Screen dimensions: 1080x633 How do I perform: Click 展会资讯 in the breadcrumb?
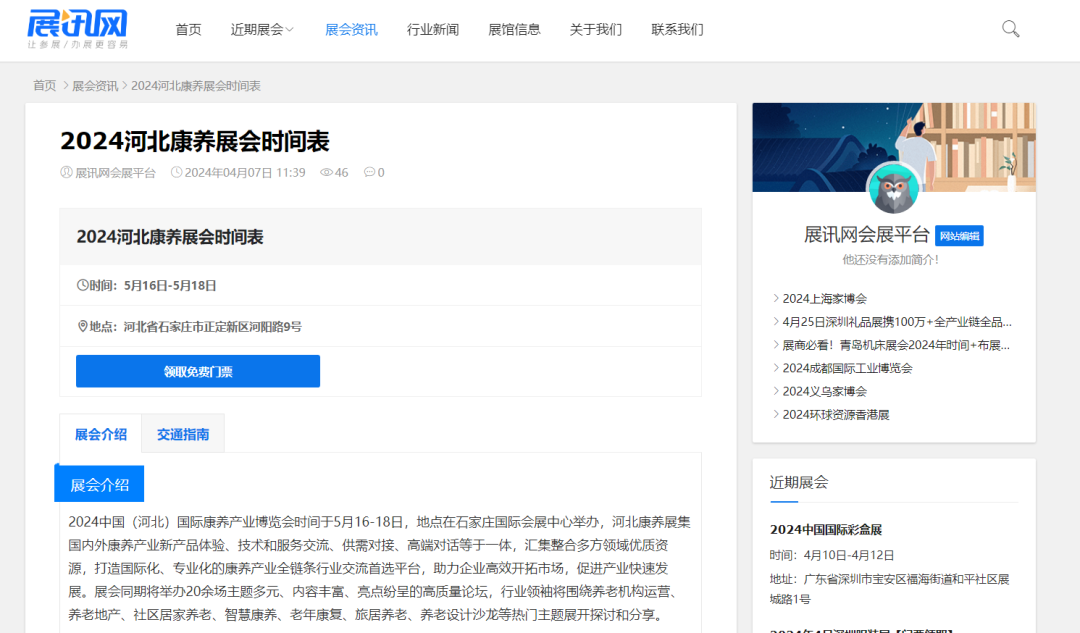[x=95, y=86]
